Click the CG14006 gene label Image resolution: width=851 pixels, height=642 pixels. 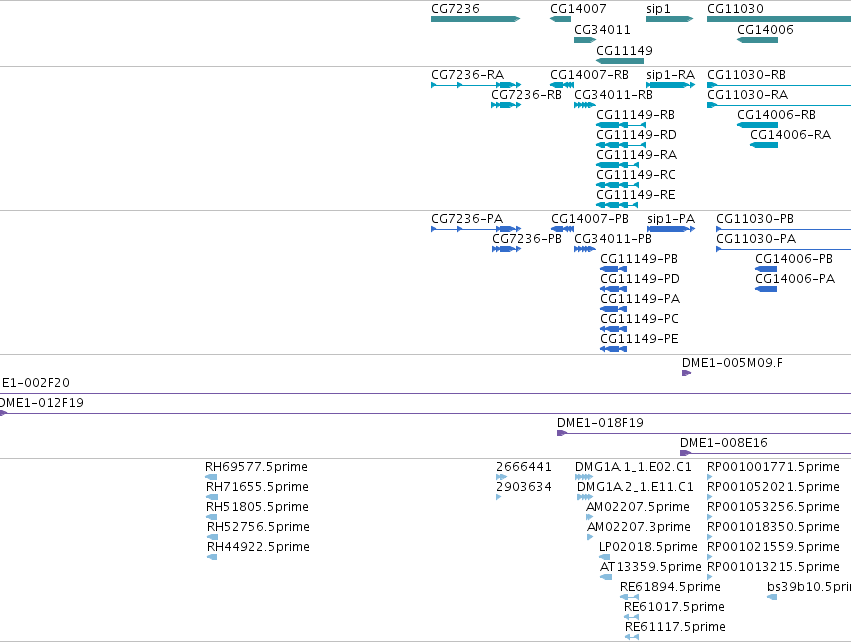pos(765,29)
